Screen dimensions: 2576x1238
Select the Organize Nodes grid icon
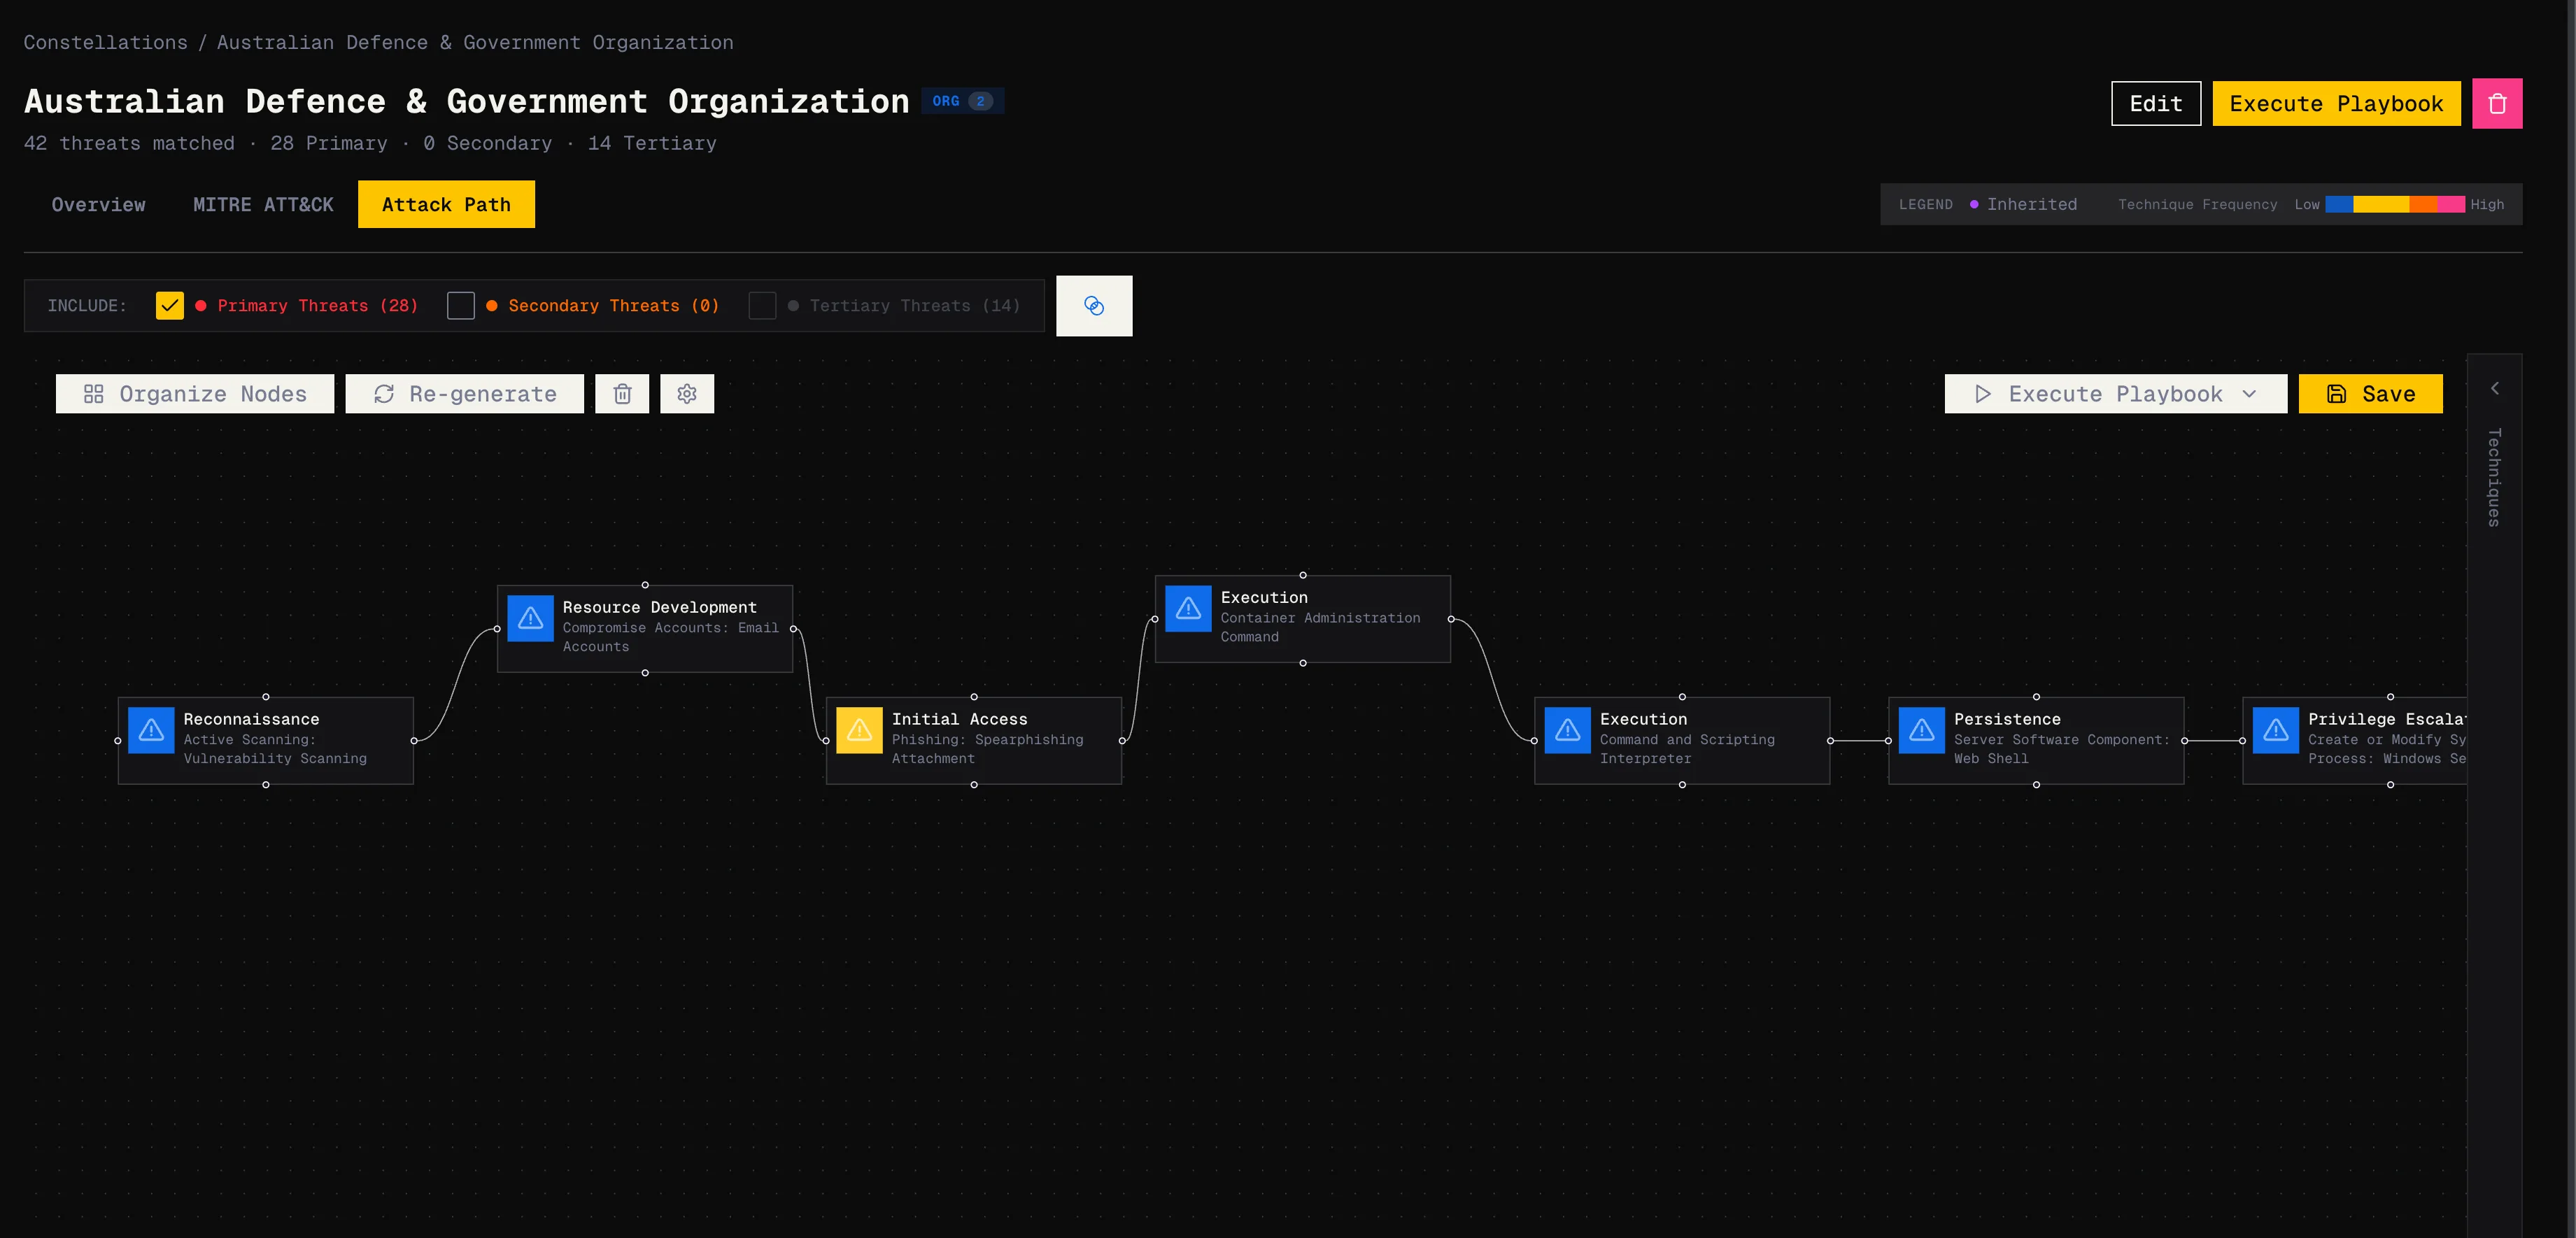[x=93, y=394]
